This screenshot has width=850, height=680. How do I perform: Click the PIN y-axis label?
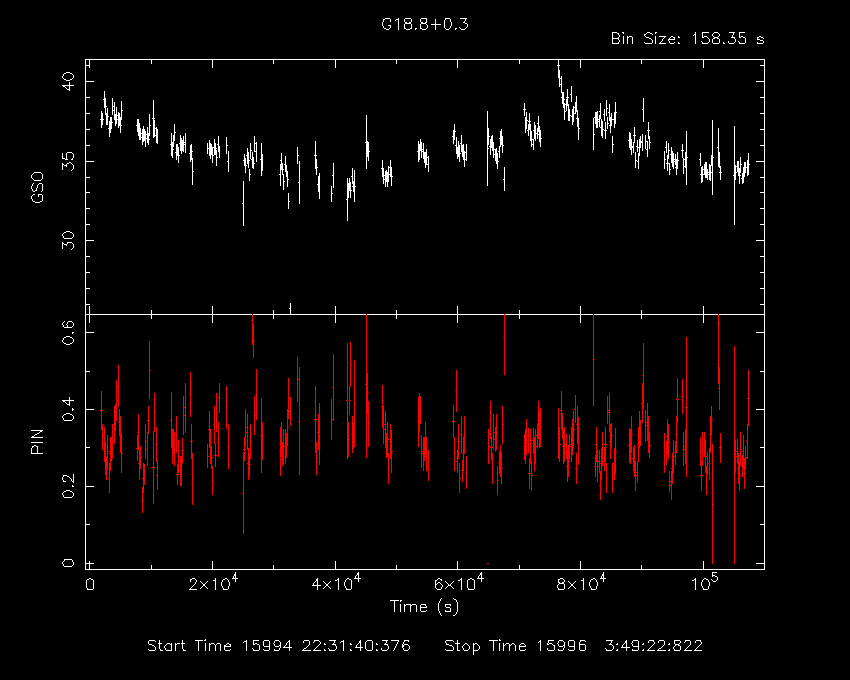pos(37,442)
